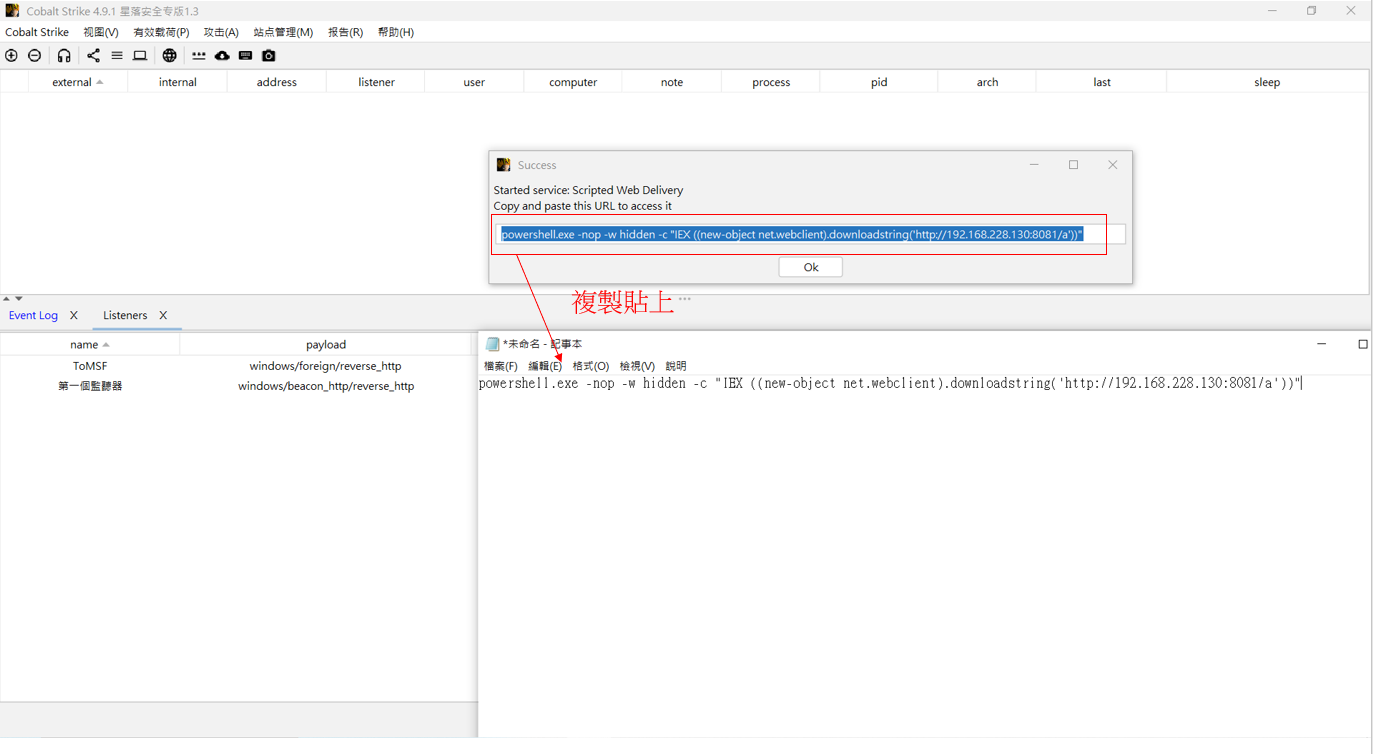Viewport: 1373px width, 754px height.
Task: Open Notepad 說明 menu
Action: pyautogui.click(x=676, y=366)
